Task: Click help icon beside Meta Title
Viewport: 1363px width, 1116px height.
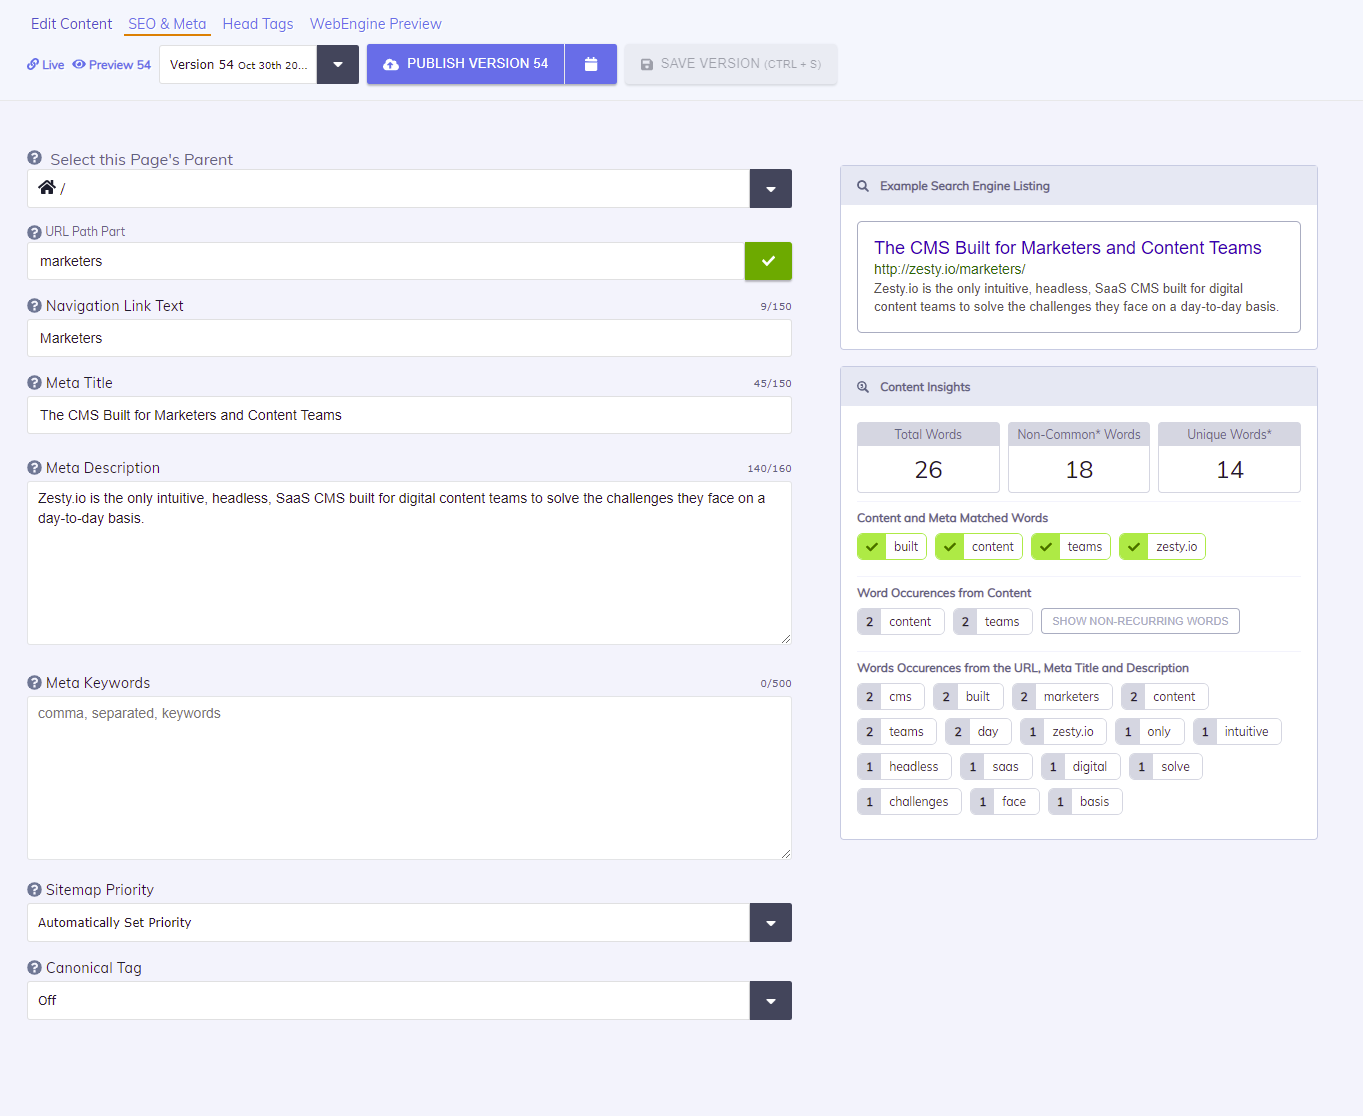Action: pyautogui.click(x=34, y=383)
